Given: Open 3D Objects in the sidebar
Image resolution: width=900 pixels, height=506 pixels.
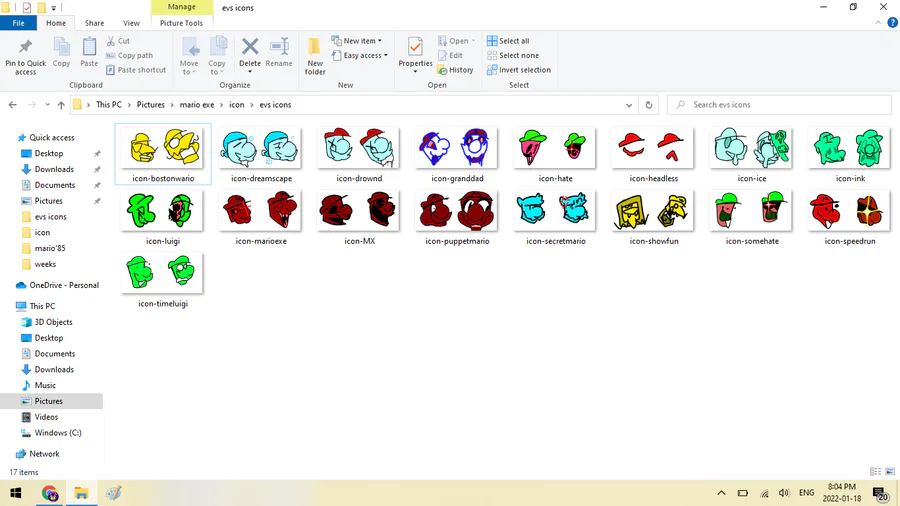Looking at the screenshot, I should click(x=53, y=322).
